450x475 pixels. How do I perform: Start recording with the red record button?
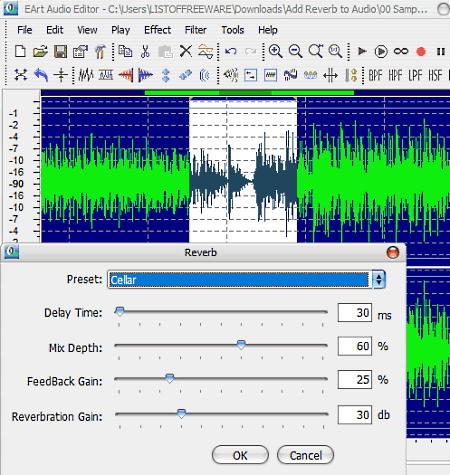(x=421, y=52)
